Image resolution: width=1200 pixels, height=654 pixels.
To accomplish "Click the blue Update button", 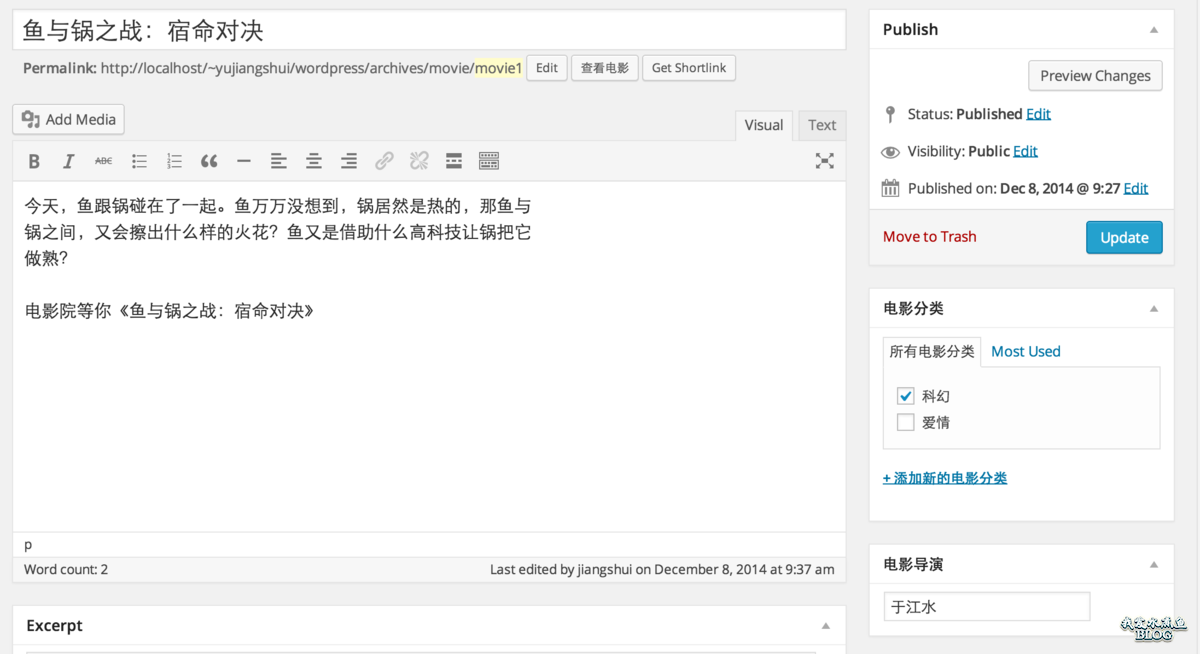I will (1124, 237).
